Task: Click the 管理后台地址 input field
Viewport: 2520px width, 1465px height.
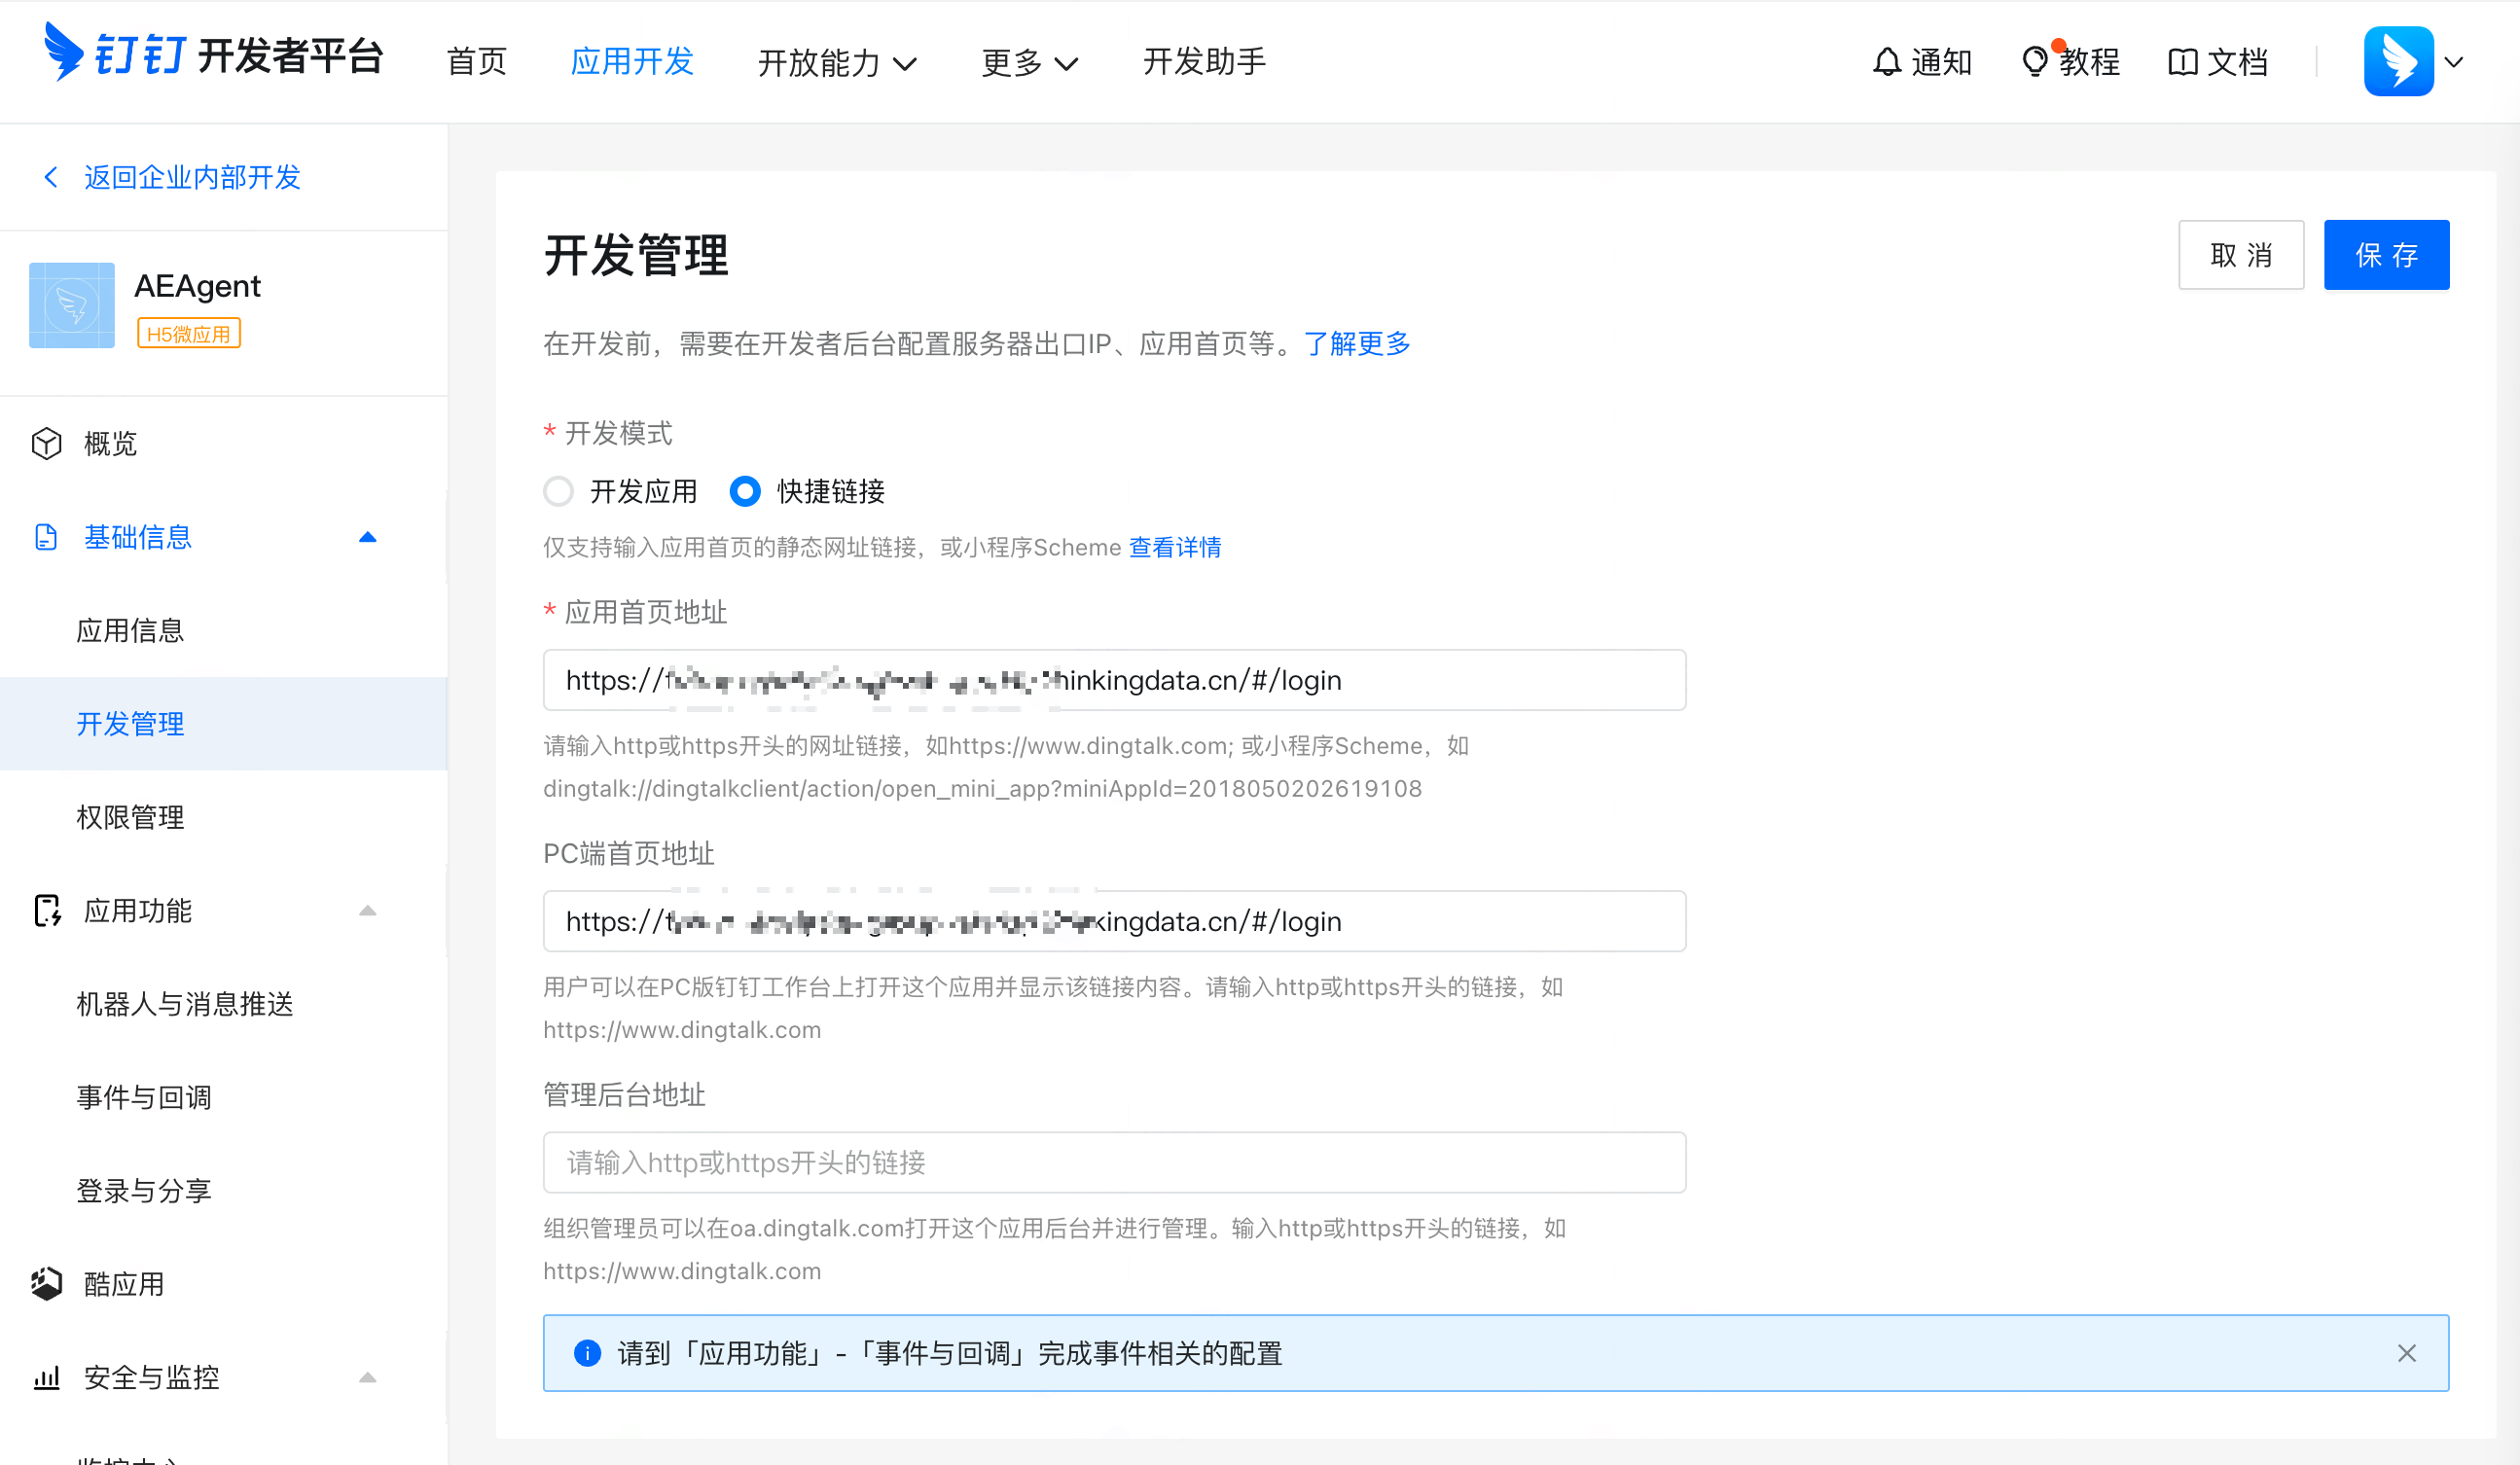Action: (1114, 1162)
